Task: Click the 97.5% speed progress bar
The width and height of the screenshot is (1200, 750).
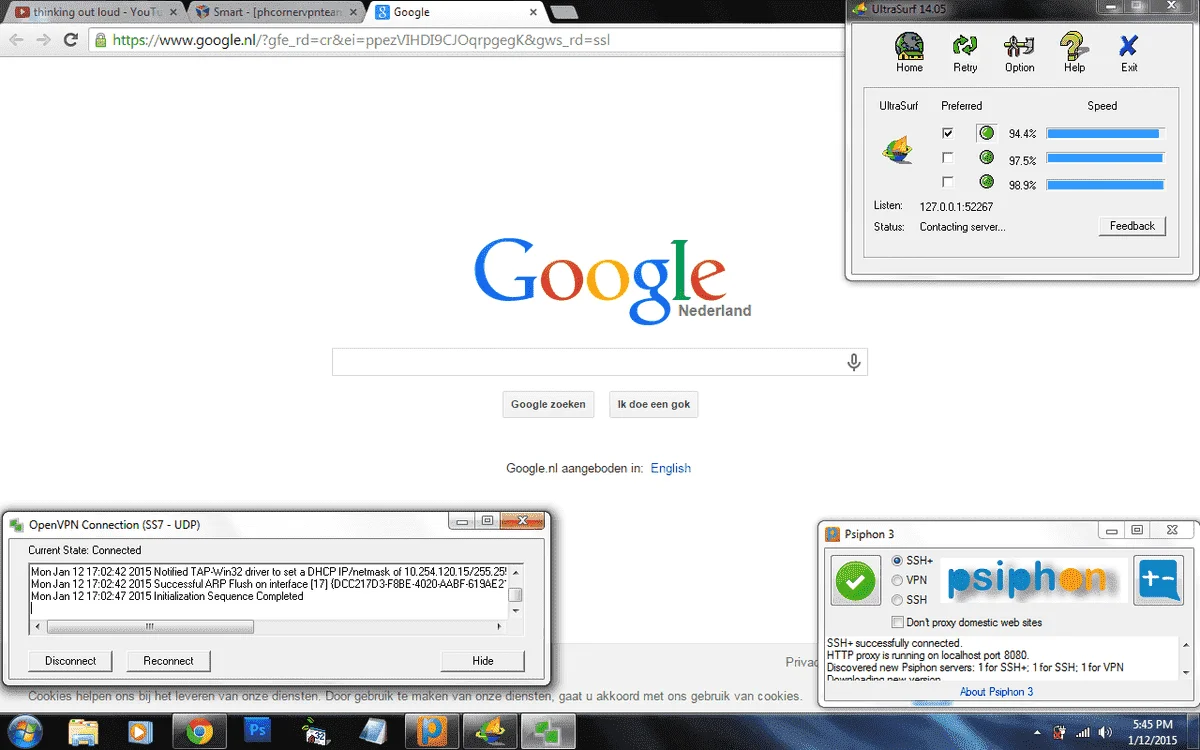Action: point(1105,158)
